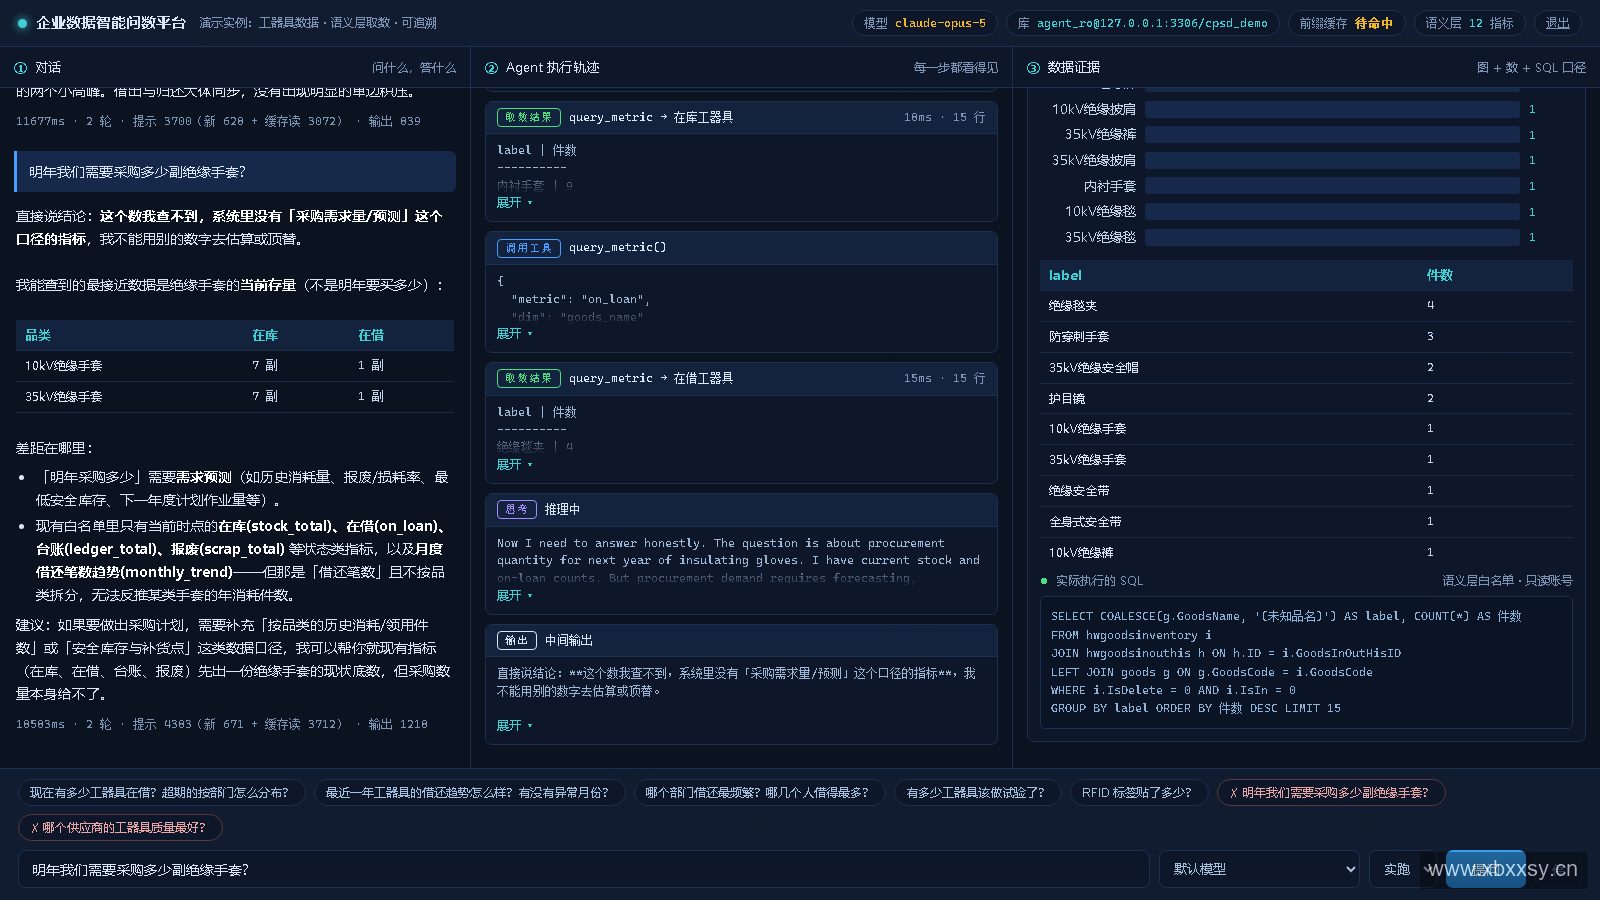Click the green dot beside 实际执行的 SQL
The image size is (1600, 900).
pyautogui.click(x=1044, y=581)
